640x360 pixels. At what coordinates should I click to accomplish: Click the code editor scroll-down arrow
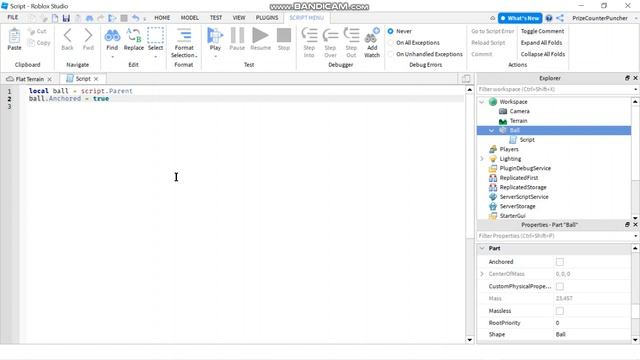469,340
